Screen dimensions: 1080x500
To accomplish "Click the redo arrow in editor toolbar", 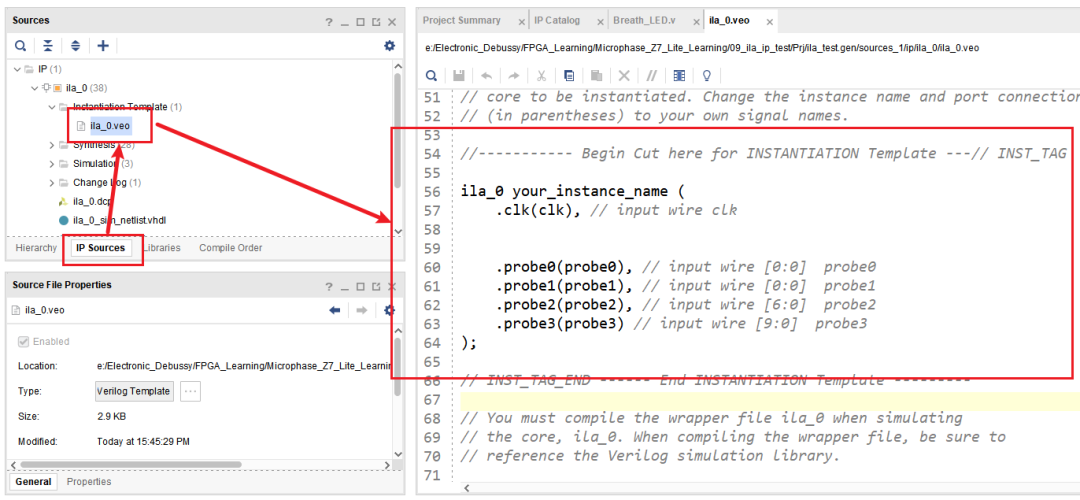I will tap(514, 75).
